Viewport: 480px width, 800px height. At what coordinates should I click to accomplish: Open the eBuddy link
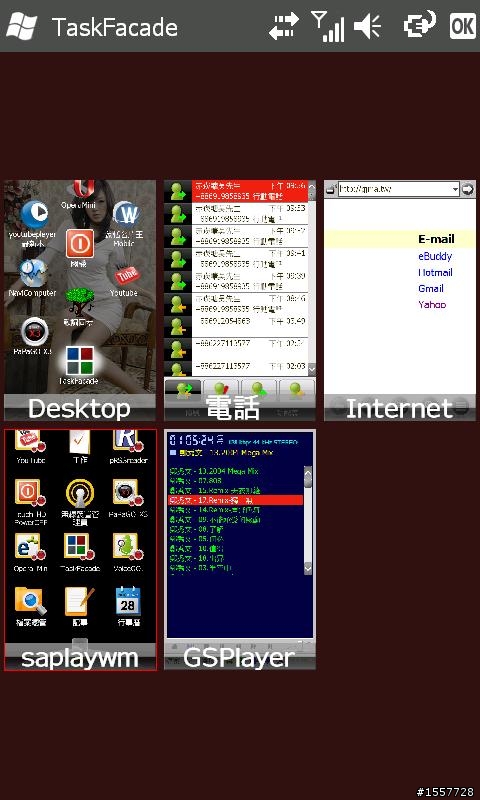[435, 256]
